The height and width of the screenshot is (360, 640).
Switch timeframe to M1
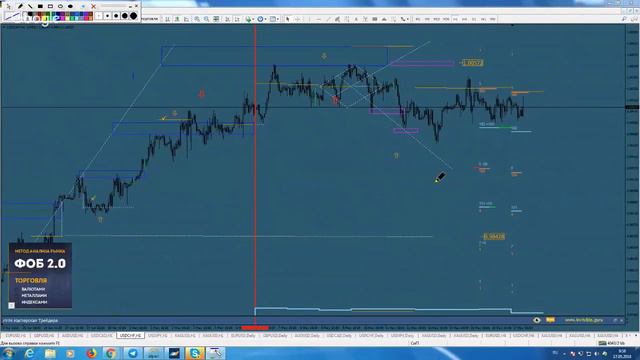418,19
